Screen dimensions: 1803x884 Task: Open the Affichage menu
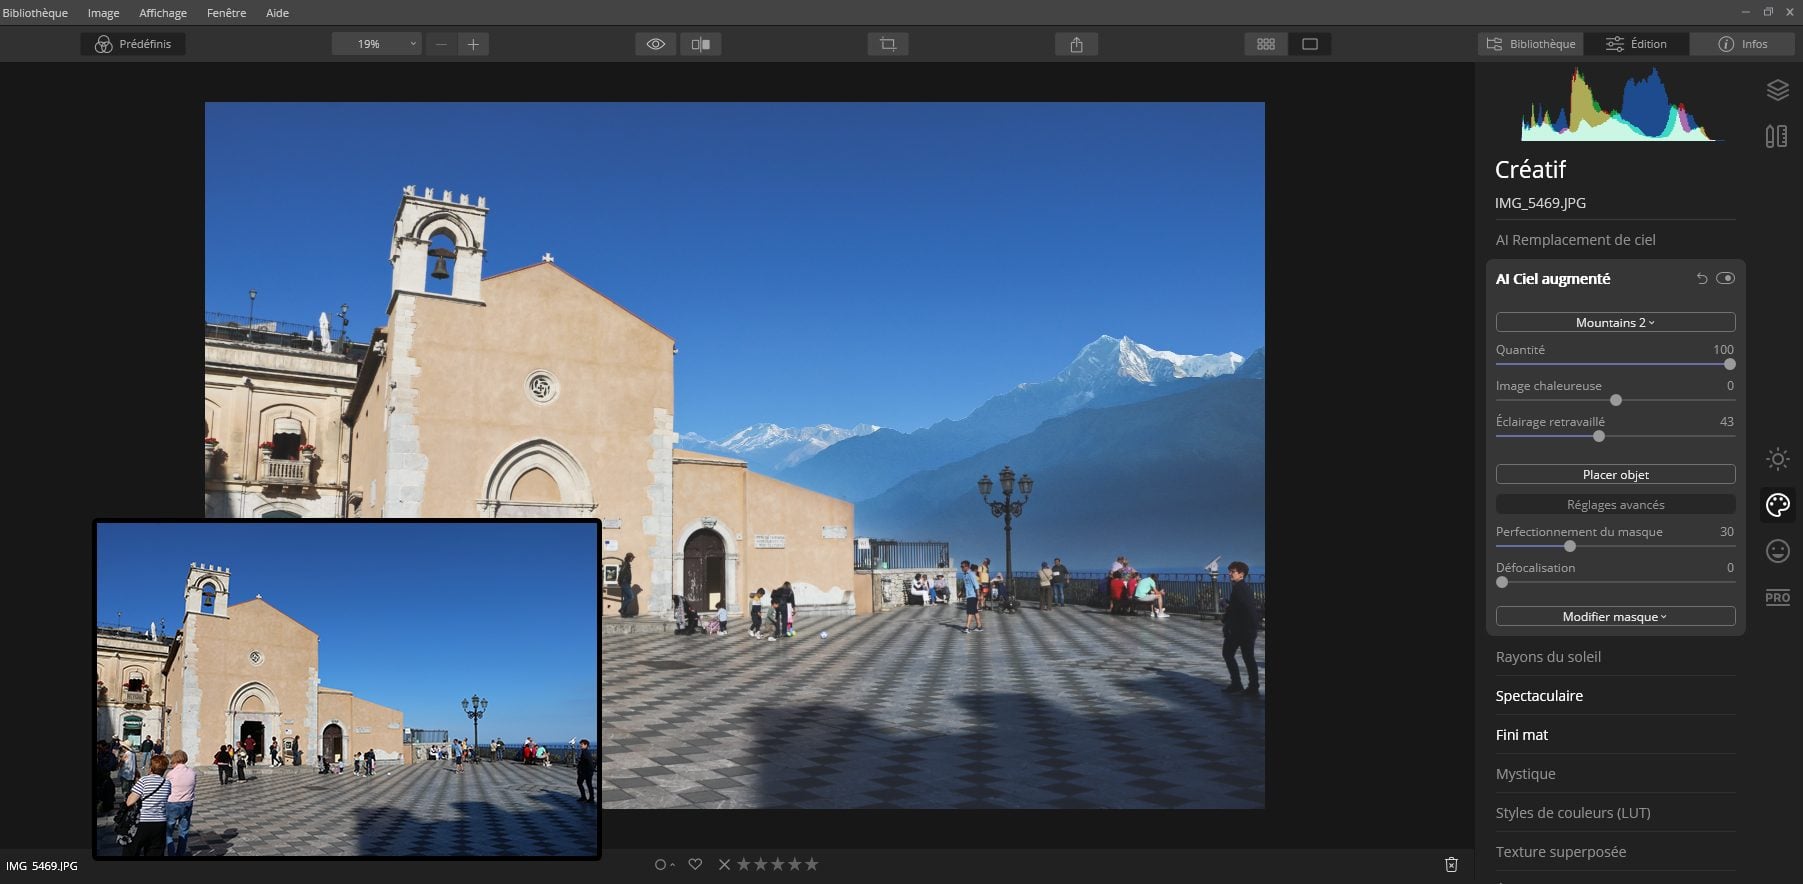(163, 13)
